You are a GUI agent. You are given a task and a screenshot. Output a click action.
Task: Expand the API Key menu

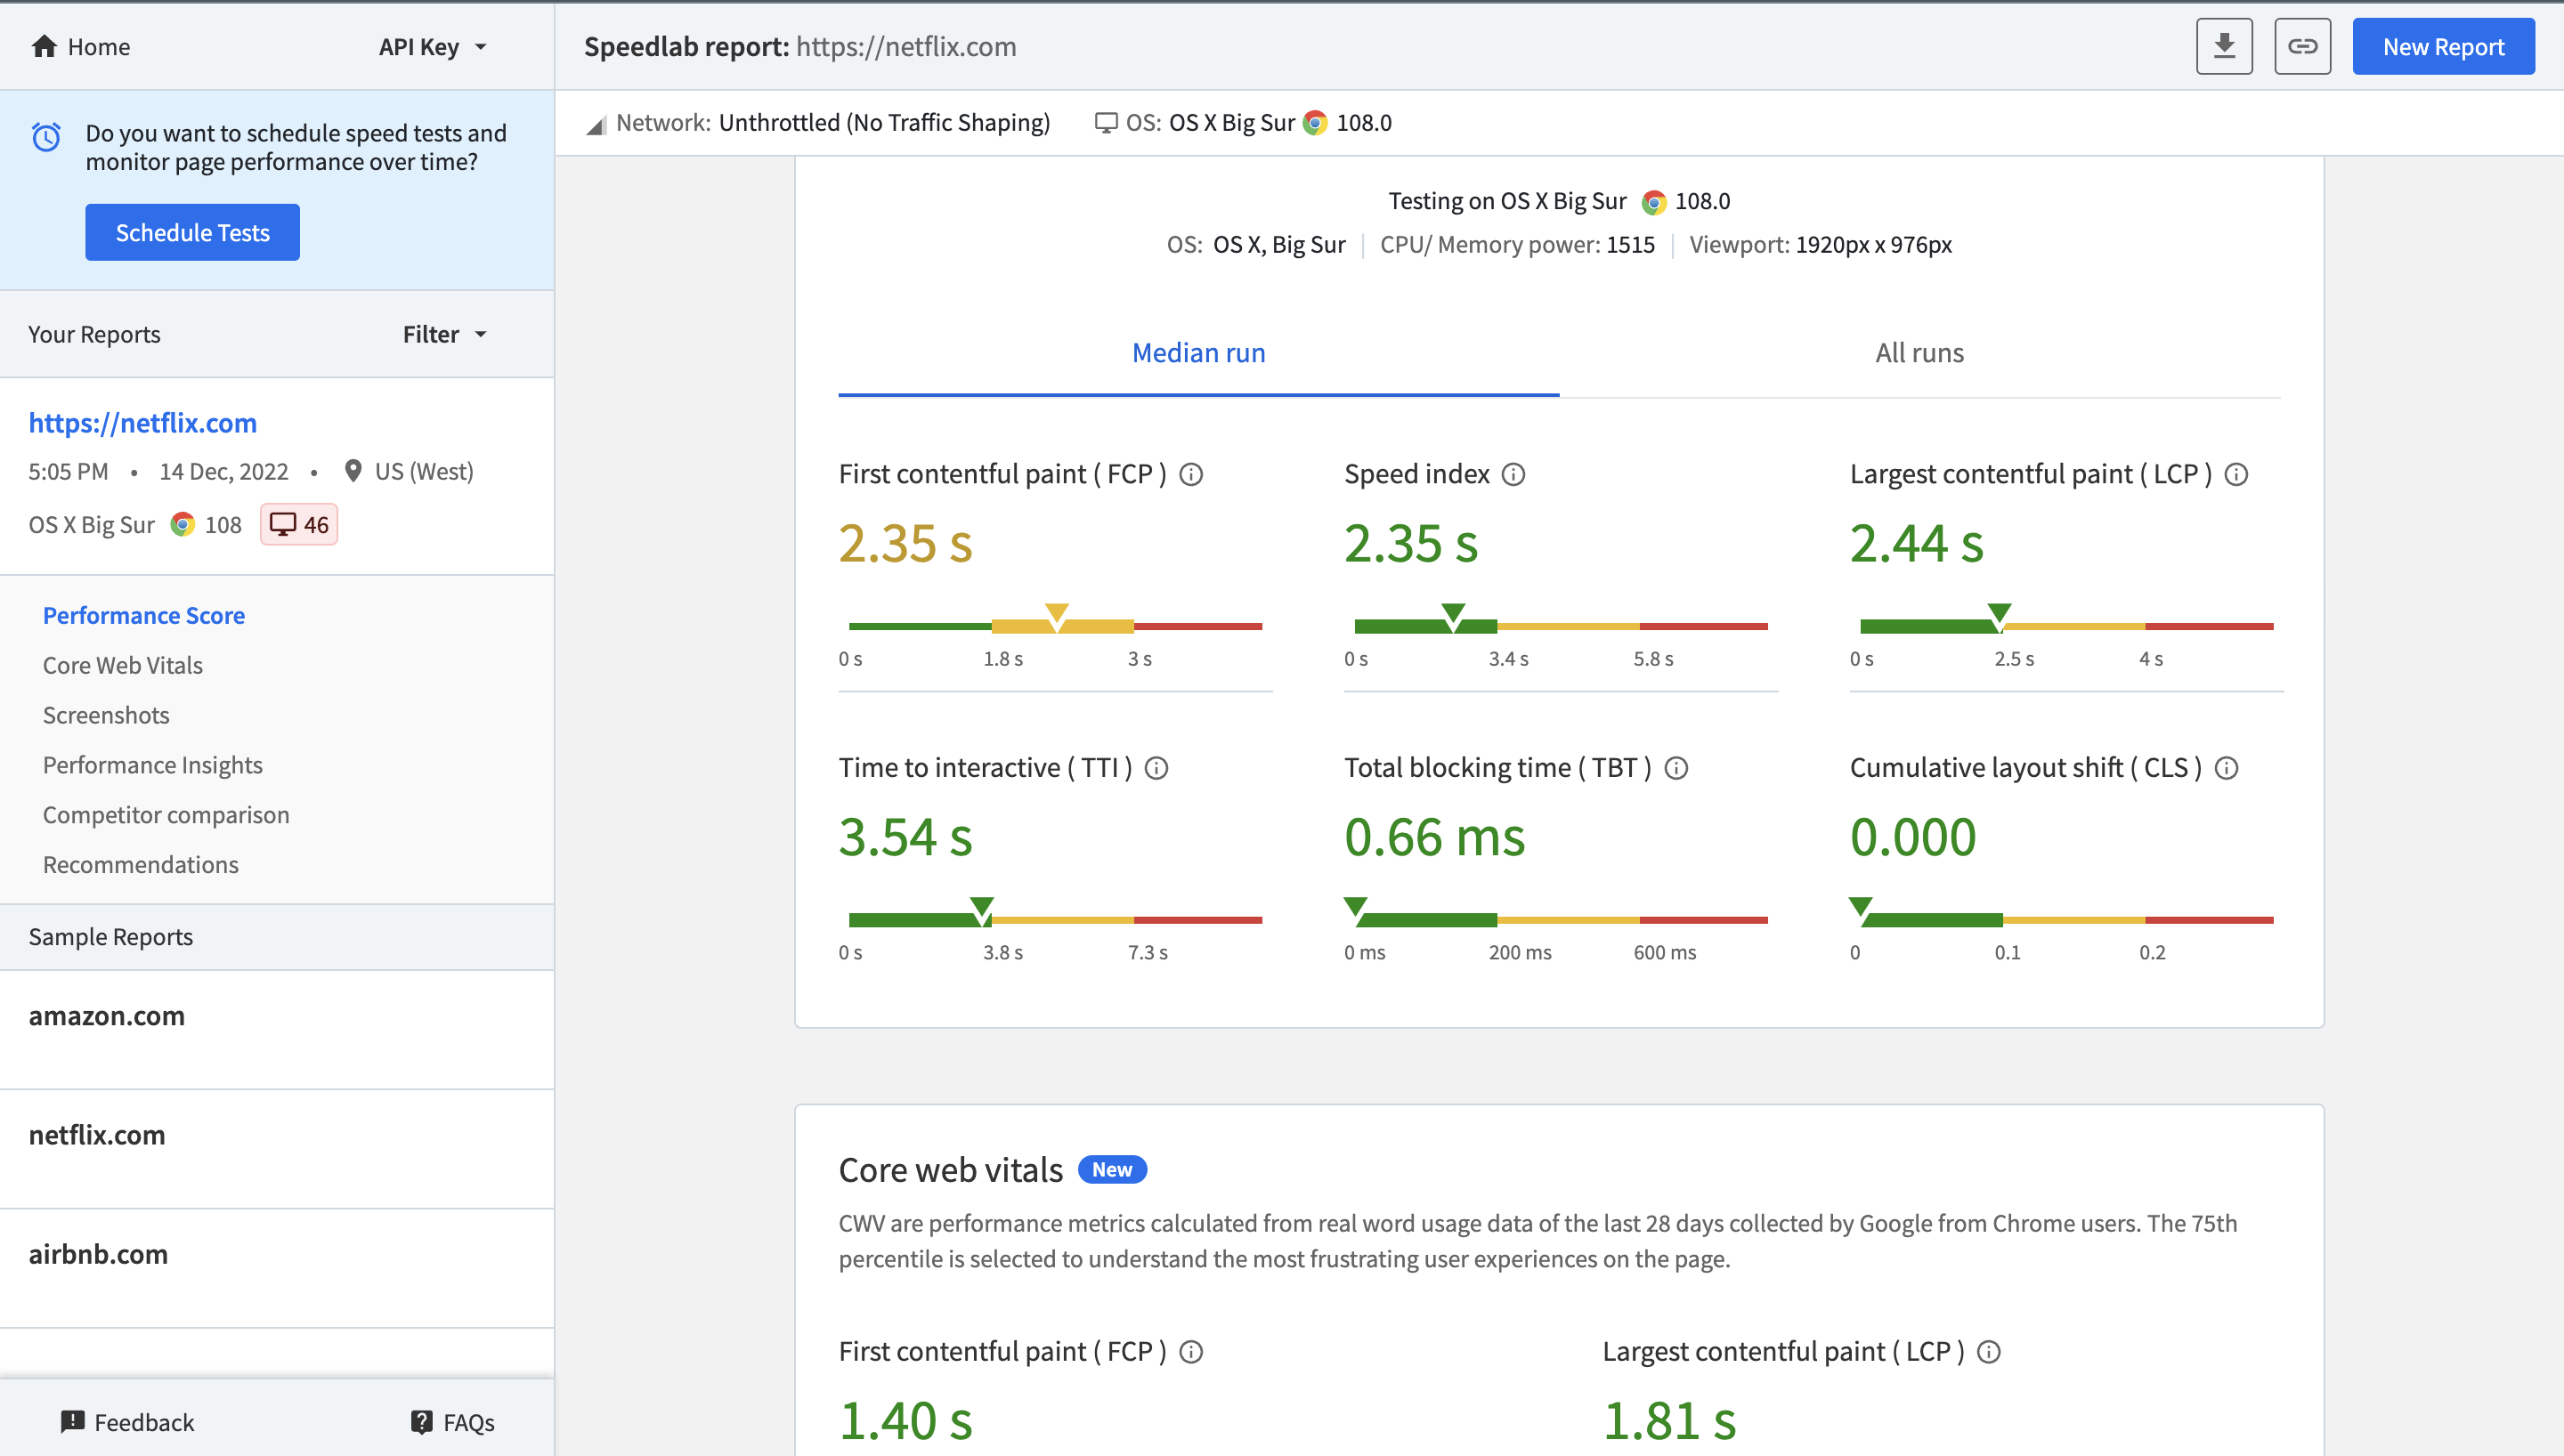coord(432,45)
